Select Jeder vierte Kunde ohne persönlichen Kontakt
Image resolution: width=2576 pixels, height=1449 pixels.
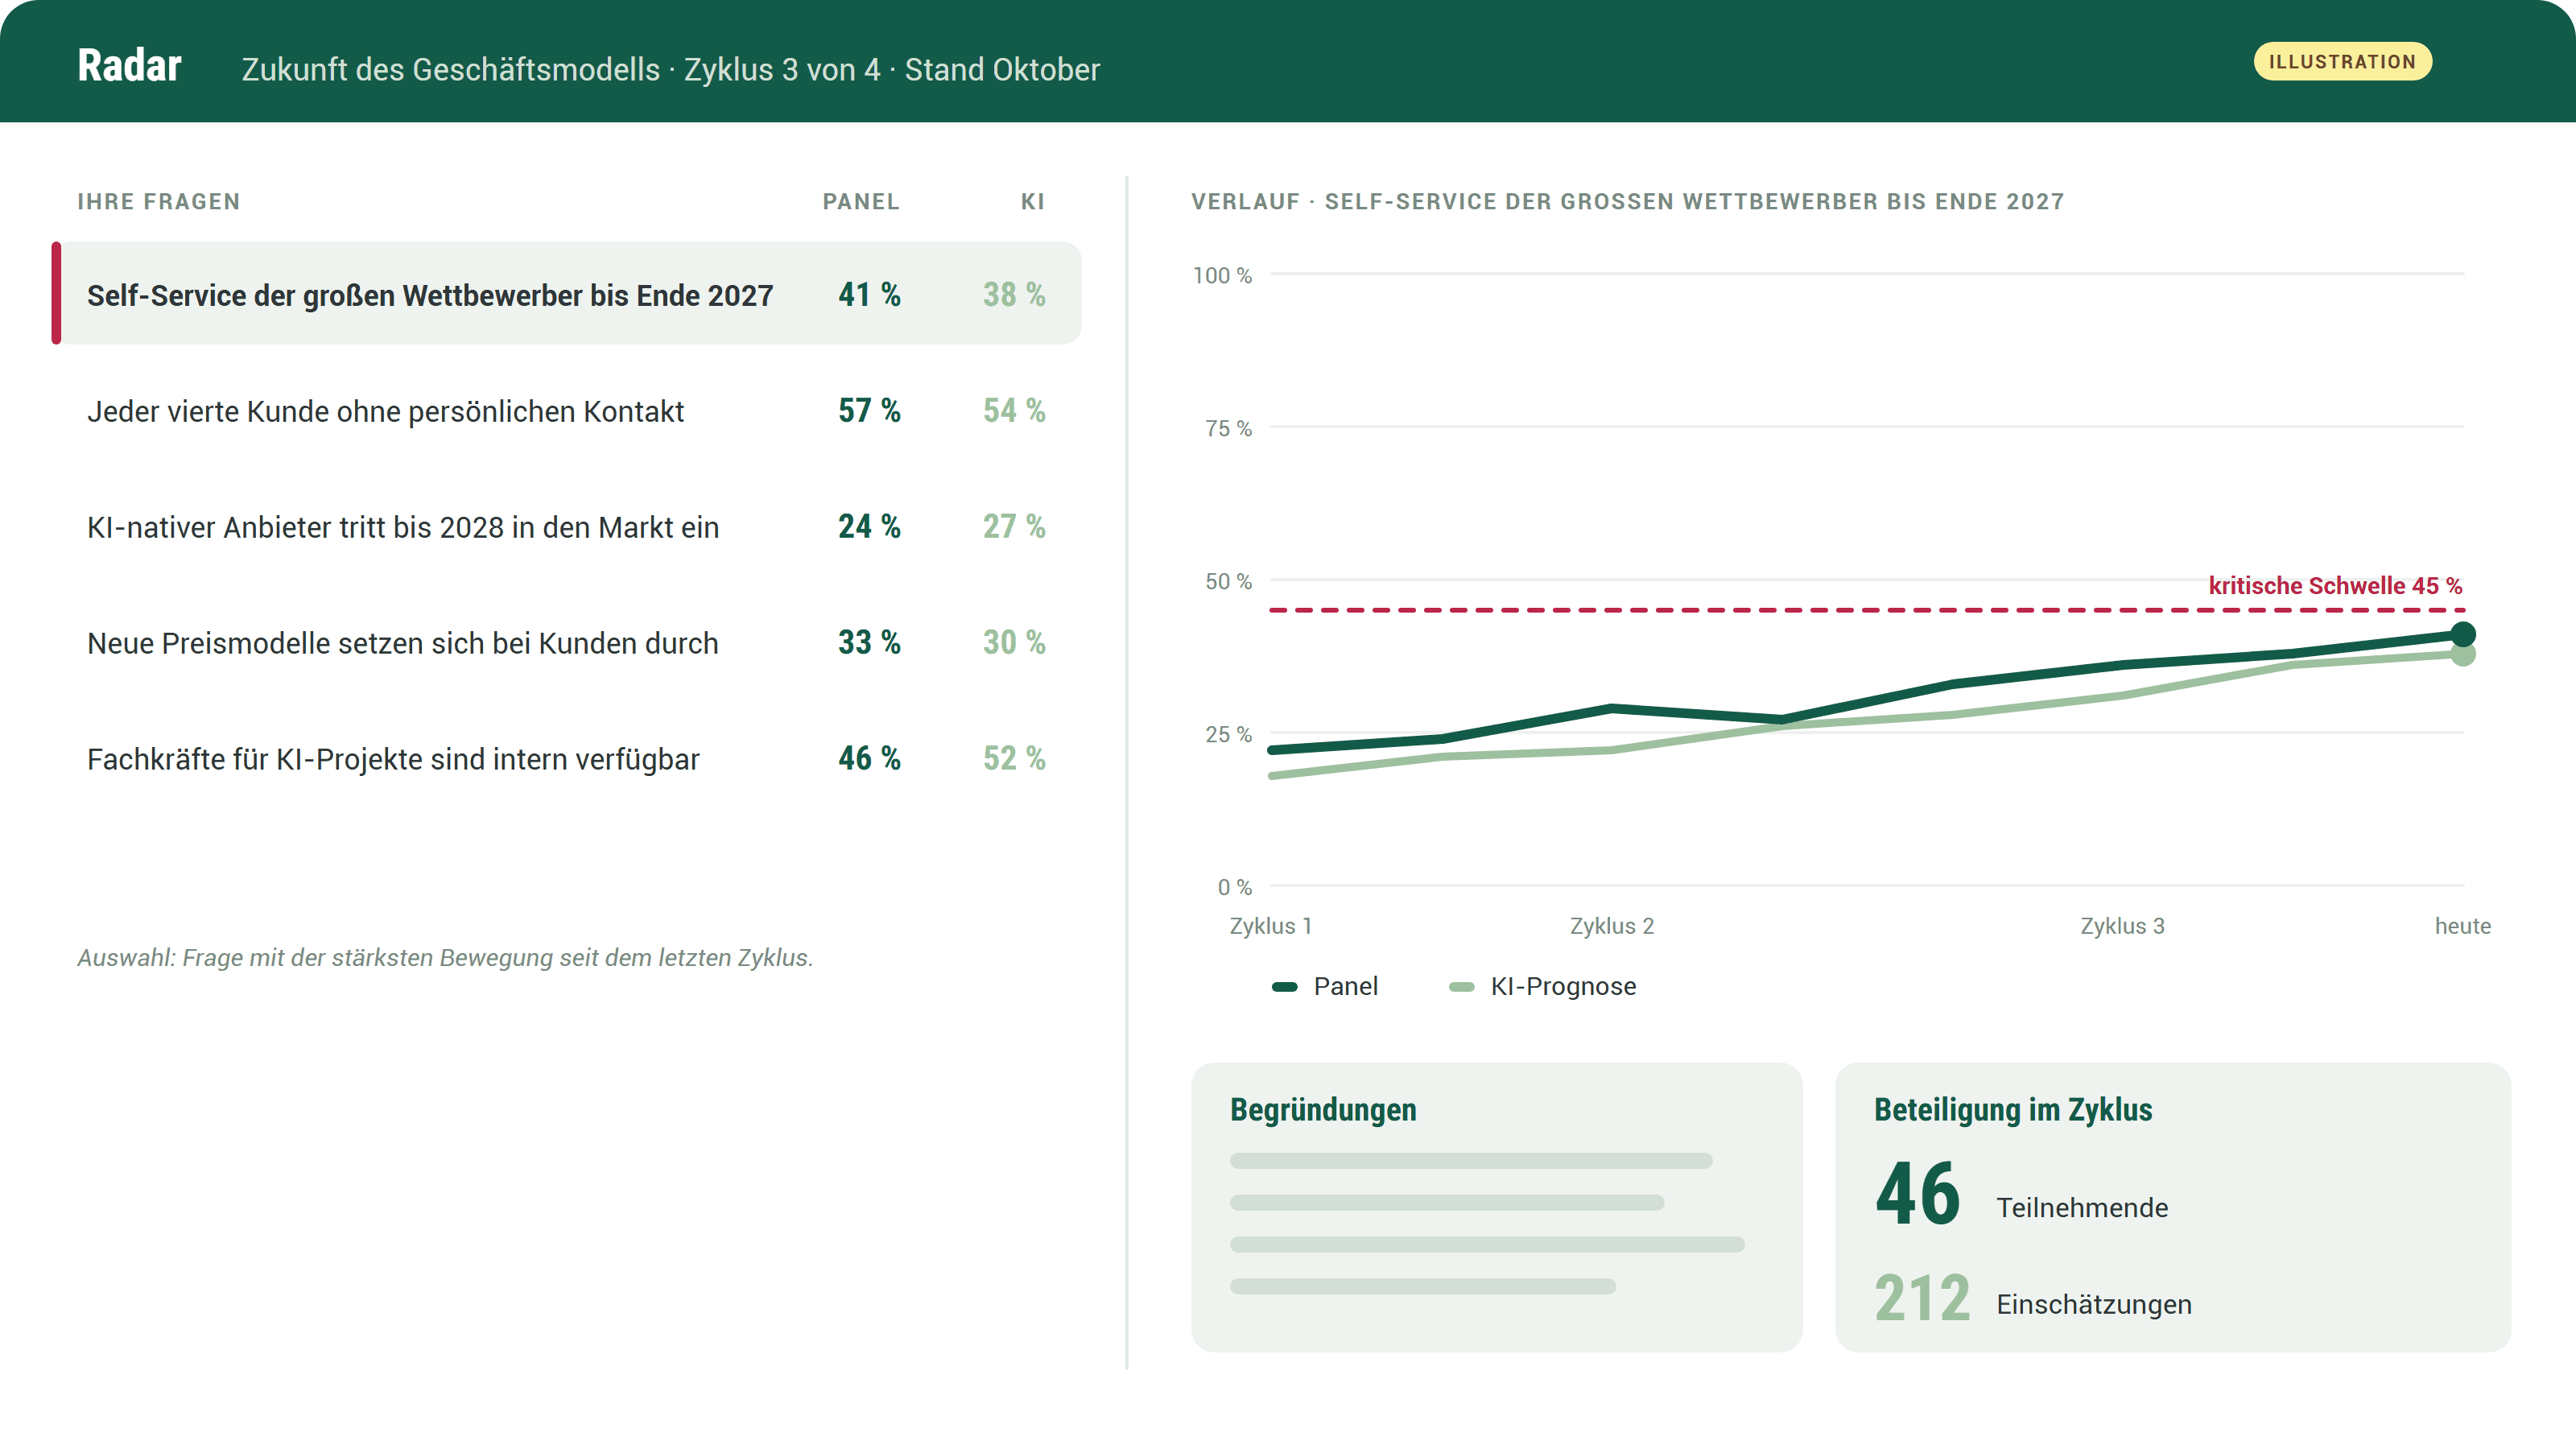coord(566,410)
